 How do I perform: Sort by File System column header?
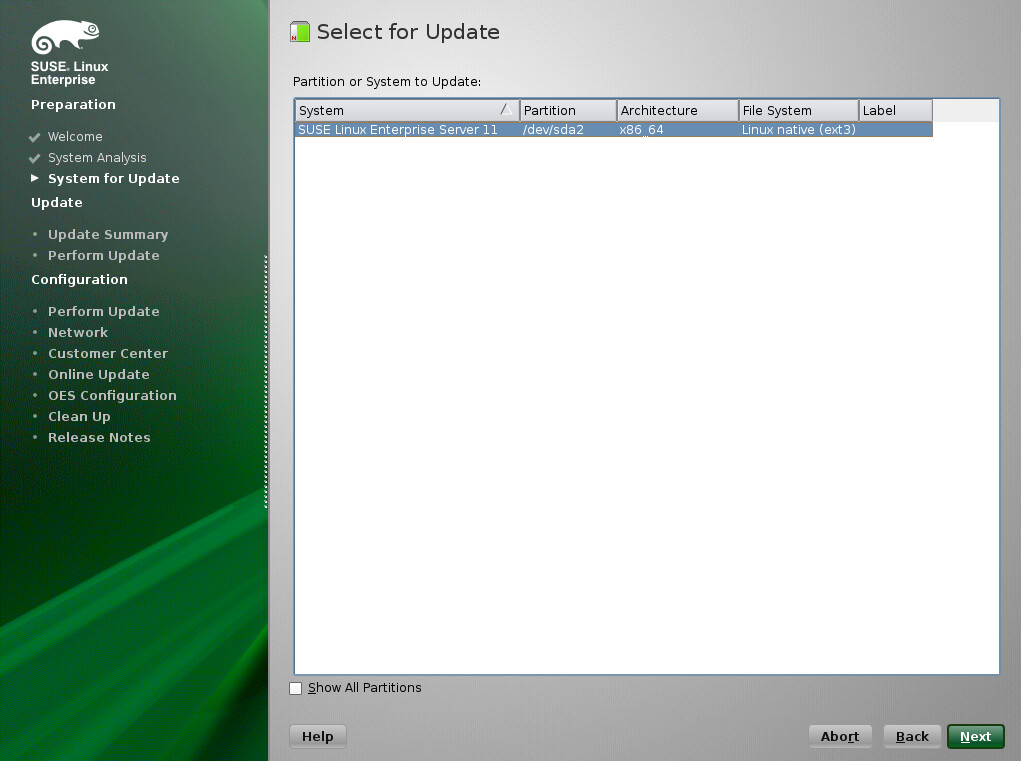799,110
